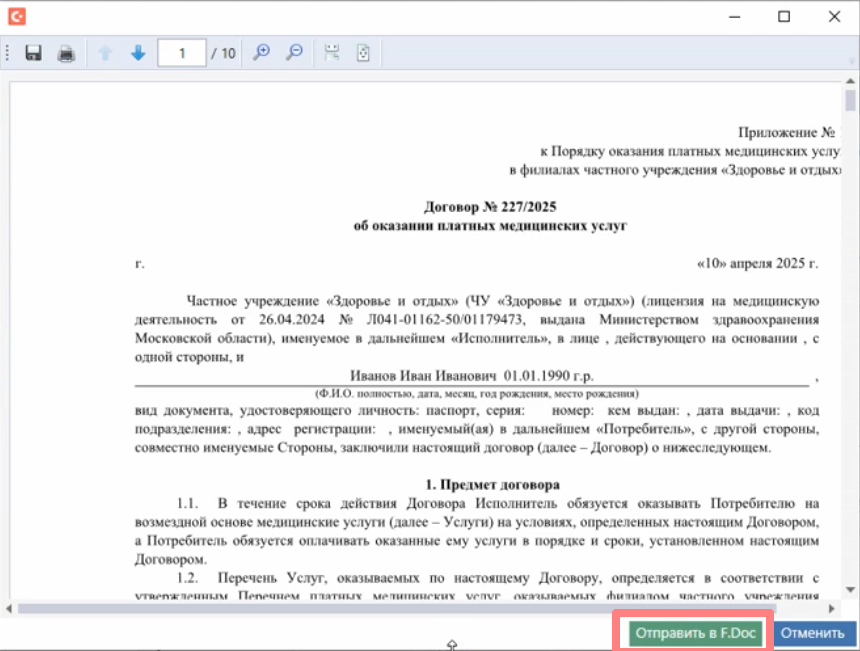The image size is (860, 651).
Task: Print the contract using printer icon
Action: pyautogui.click(x=66, y=53)
